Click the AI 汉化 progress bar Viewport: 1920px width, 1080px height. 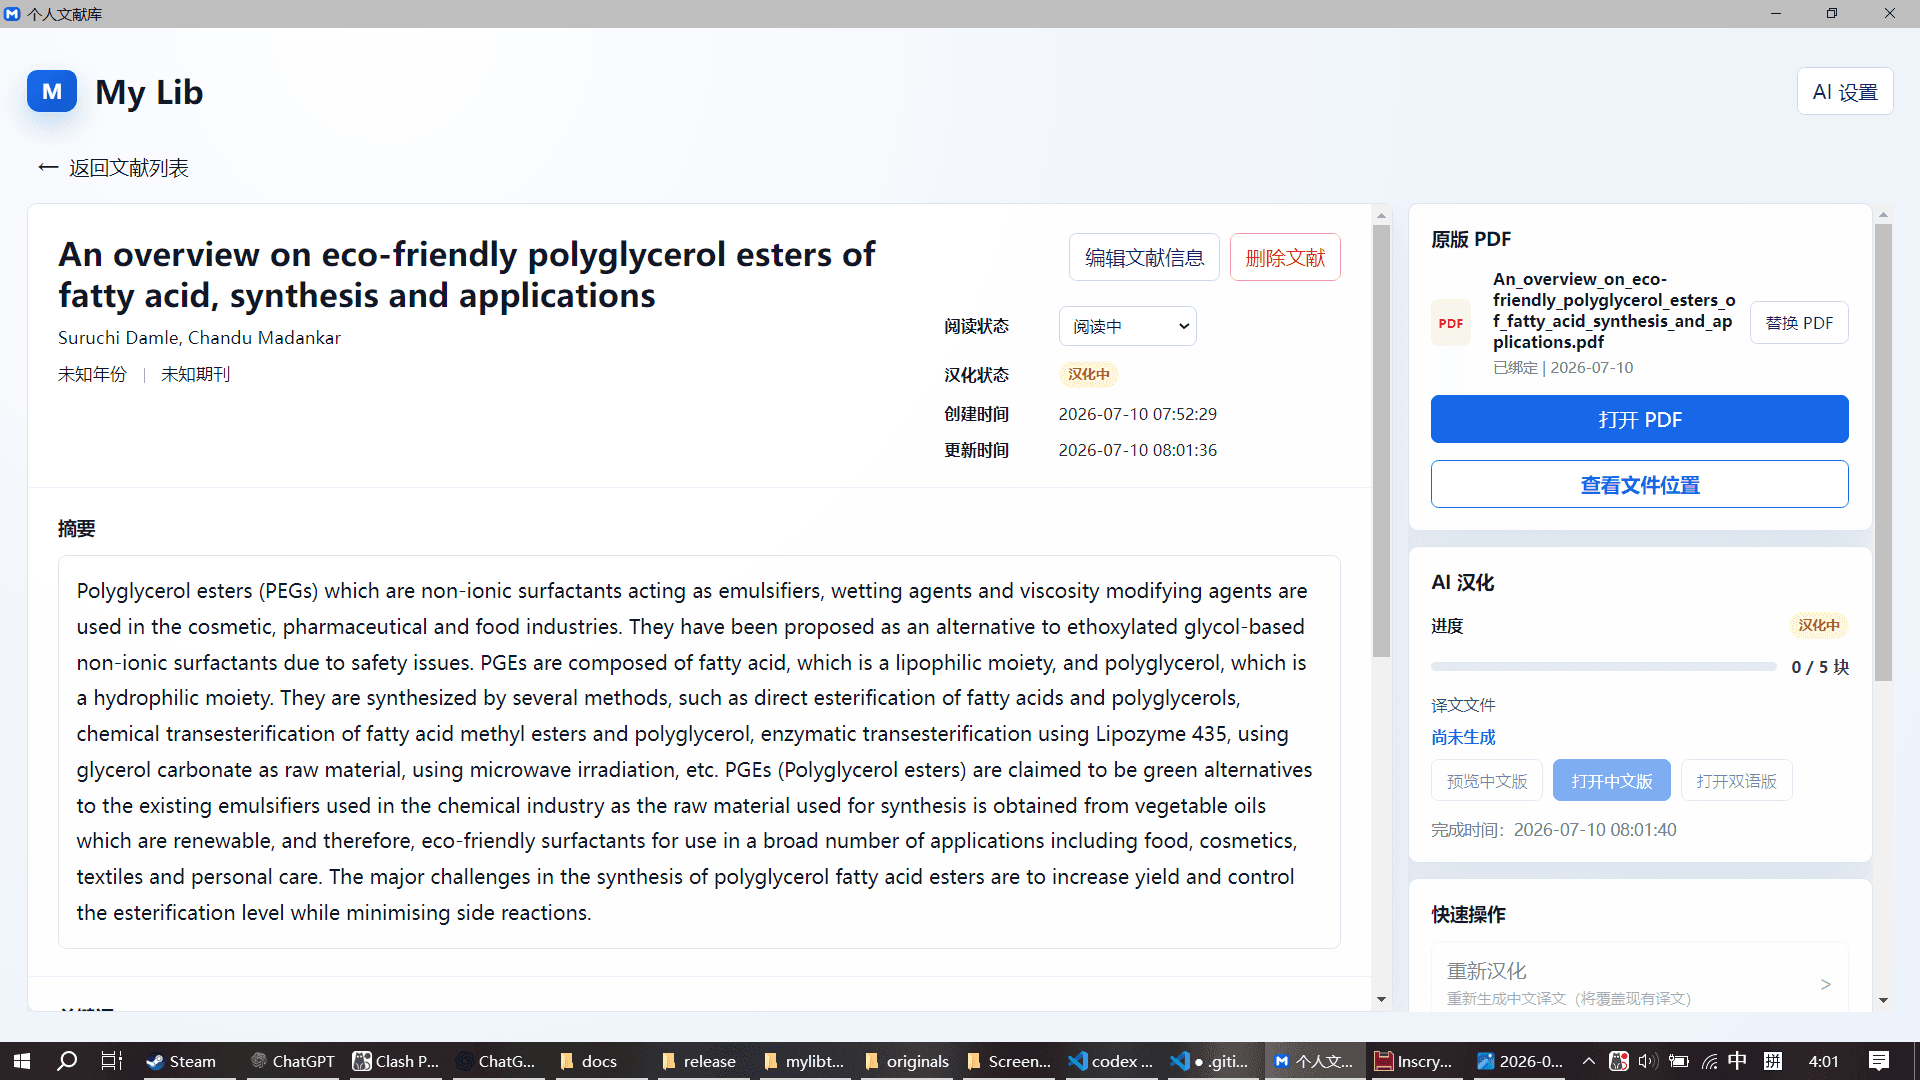[x=1604, y=667]
